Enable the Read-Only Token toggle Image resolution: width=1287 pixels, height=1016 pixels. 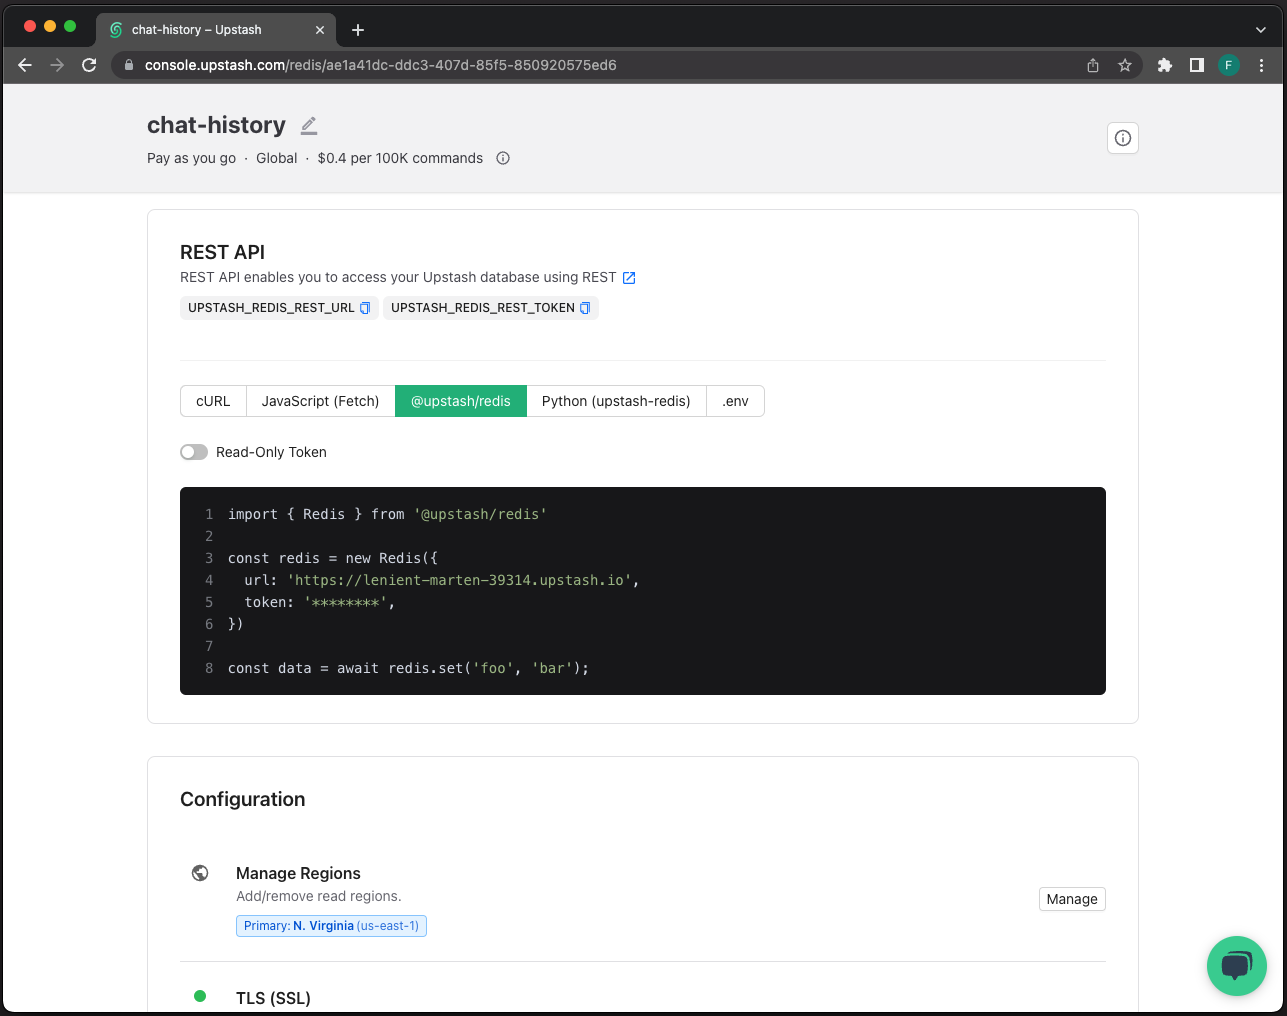[x=194, y=452]
